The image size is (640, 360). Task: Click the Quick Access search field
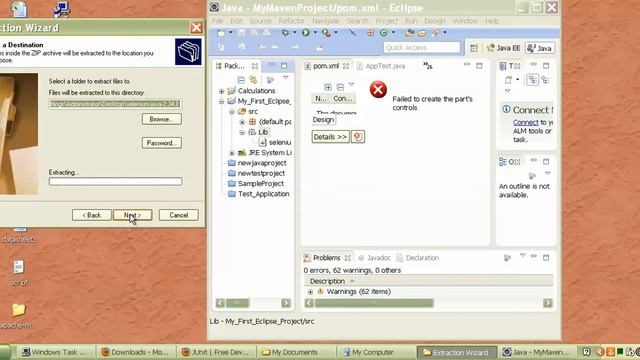[x=422, y=48]
